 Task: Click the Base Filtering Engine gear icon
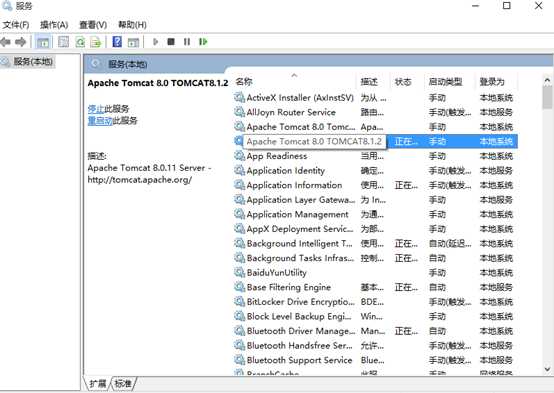click(240, 287)
